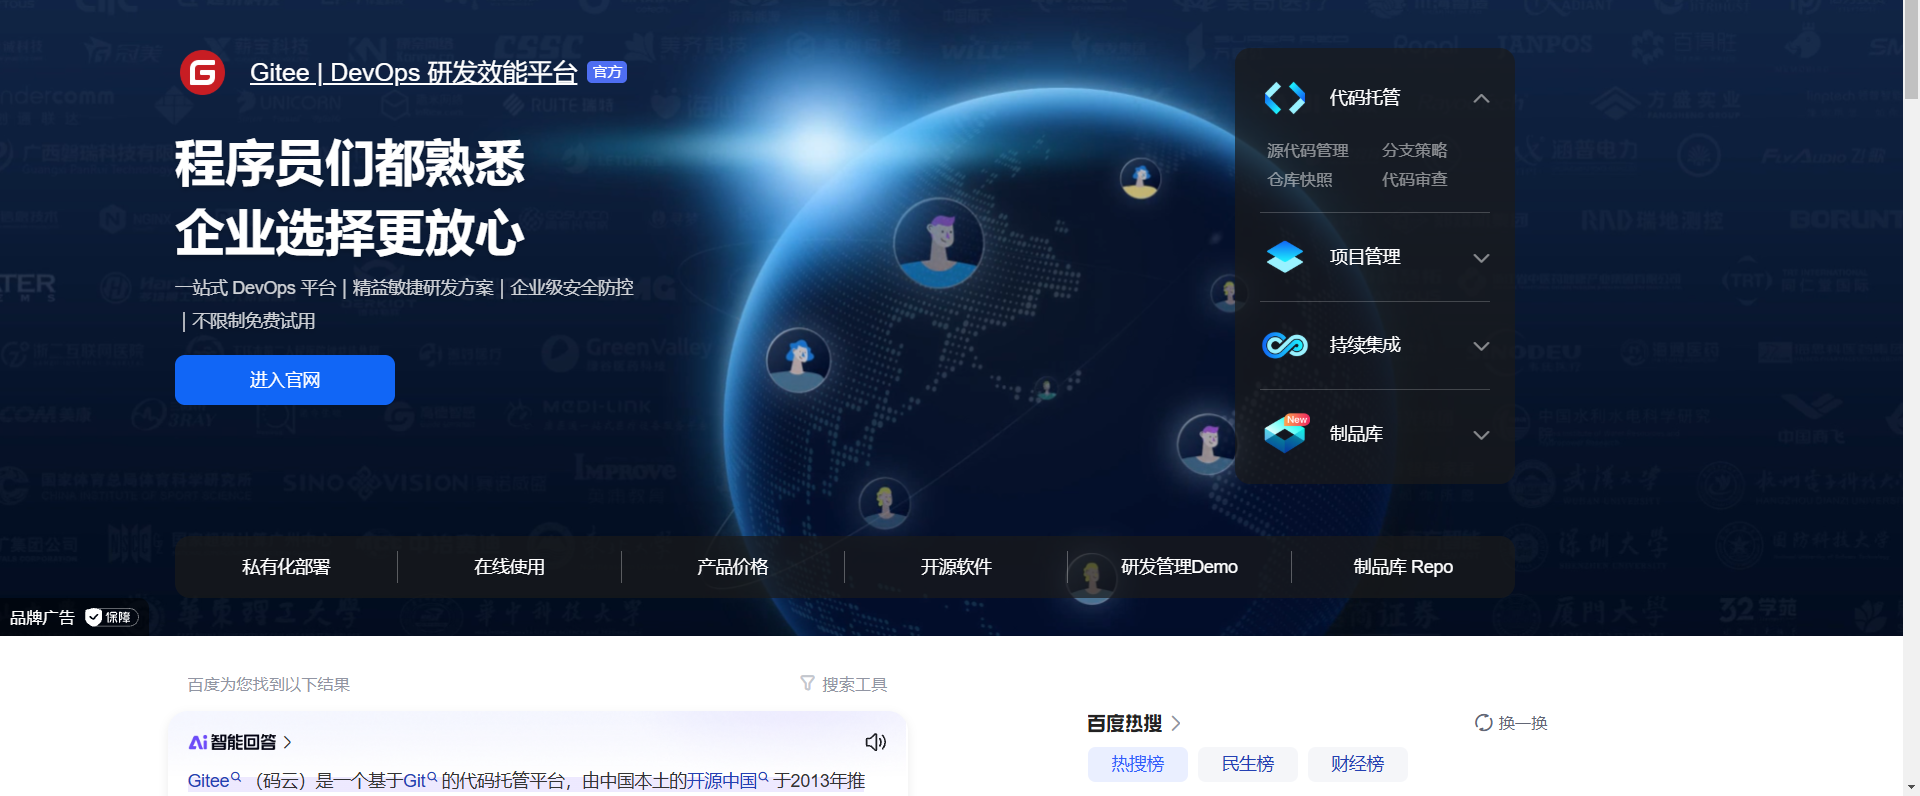
Task: Click the 制品库 section title
Action: pyautogui.click(x=1356, y=434)
